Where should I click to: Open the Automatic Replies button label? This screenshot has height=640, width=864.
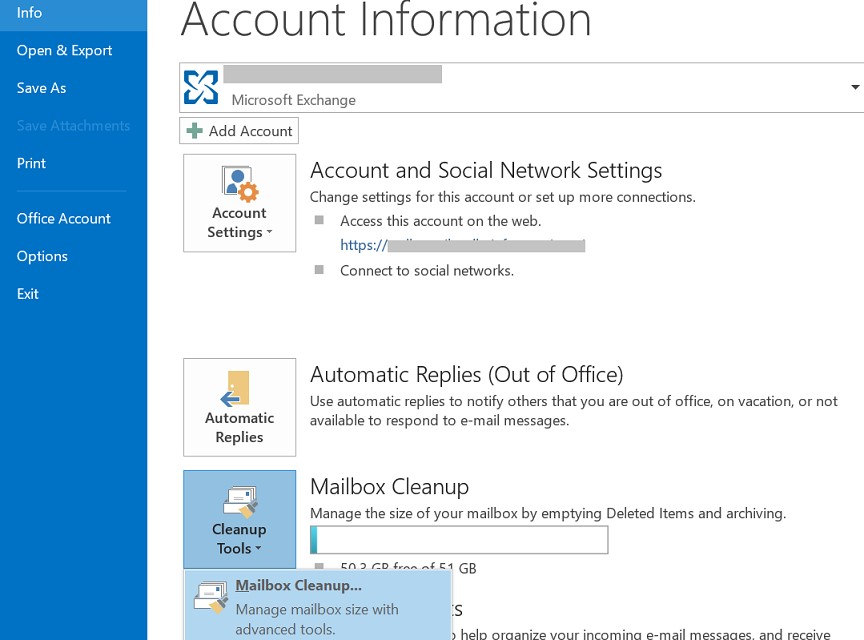click(x=239, y=428)
